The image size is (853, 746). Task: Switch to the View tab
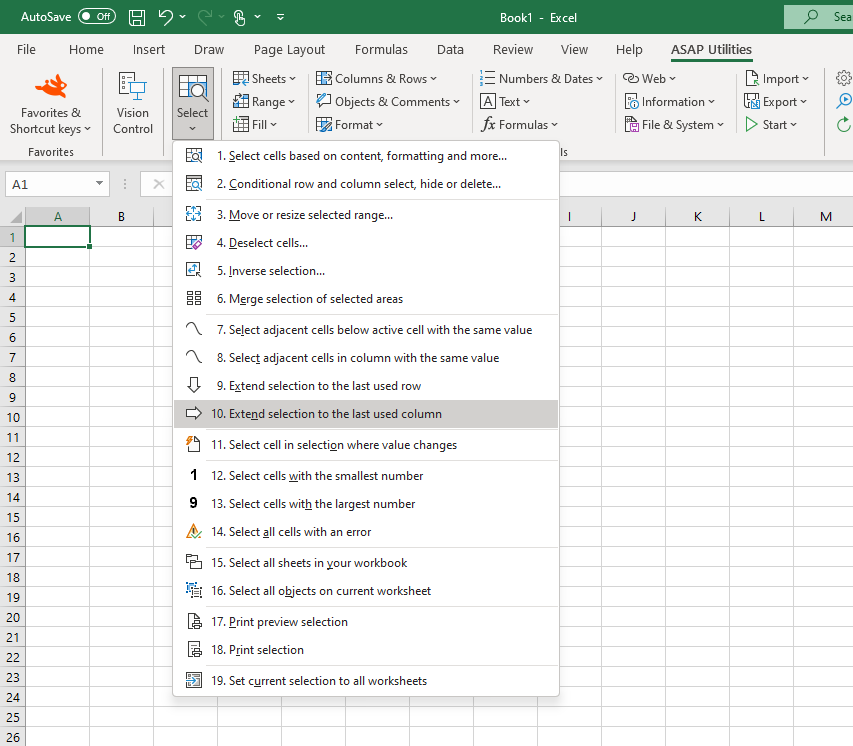click(574, 50)
